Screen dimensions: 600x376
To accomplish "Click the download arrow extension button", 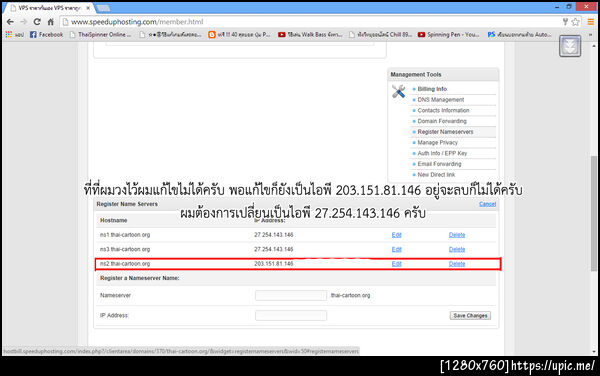I will point(570,46).
